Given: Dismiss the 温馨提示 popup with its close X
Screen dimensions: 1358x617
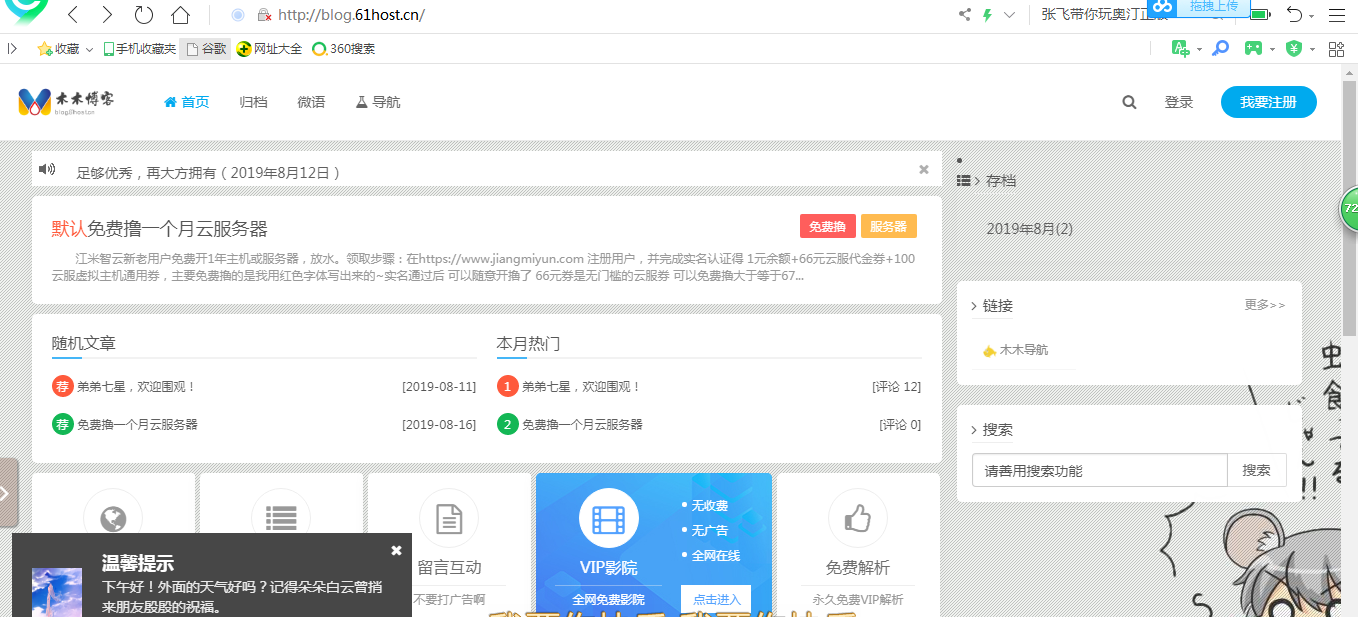Looking at the screenshot, I should click(x=396, y=549).
